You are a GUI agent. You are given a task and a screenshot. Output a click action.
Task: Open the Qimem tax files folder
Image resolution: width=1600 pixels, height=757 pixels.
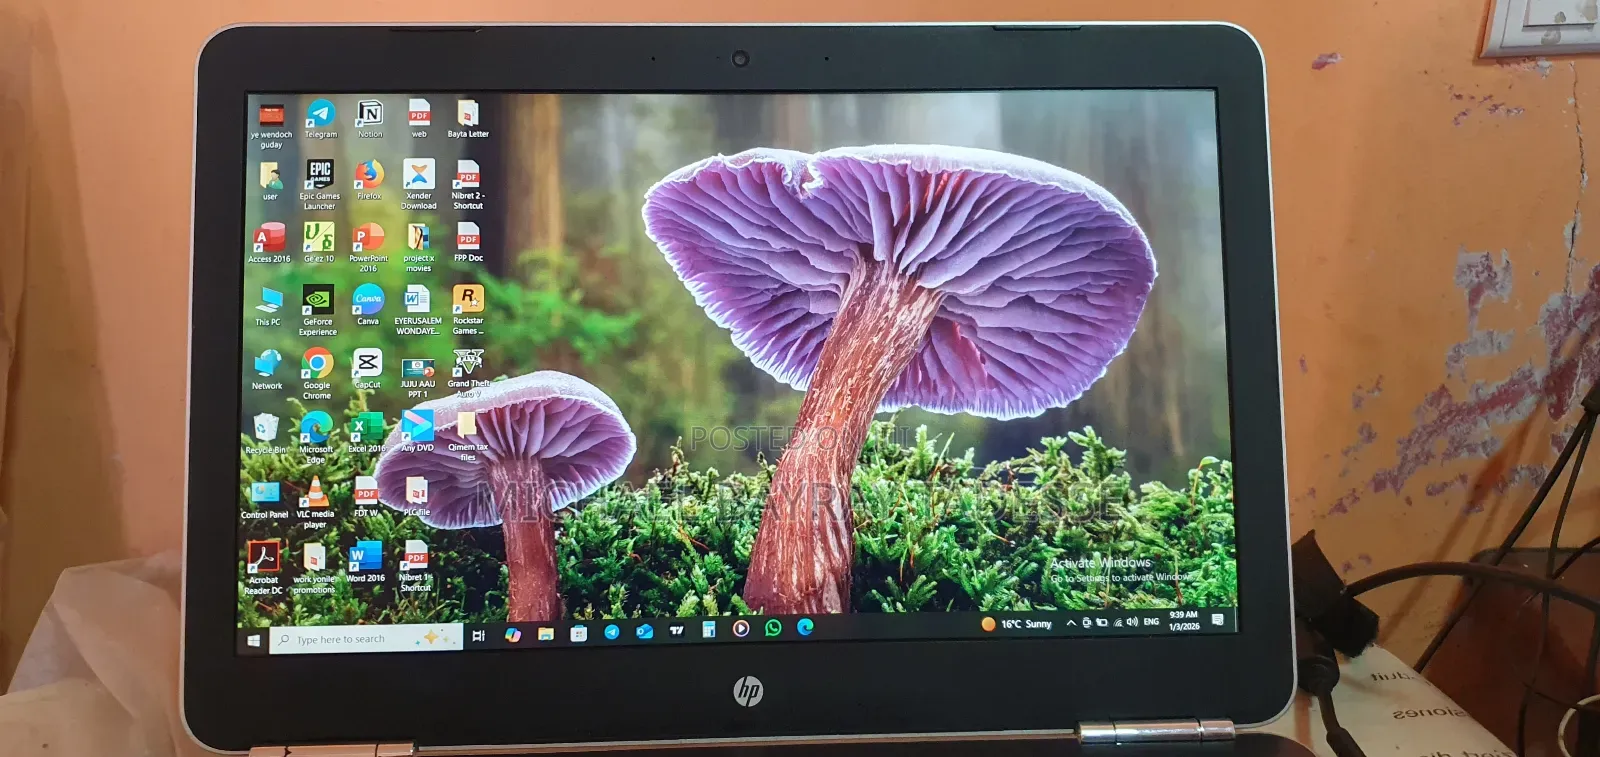468,437
